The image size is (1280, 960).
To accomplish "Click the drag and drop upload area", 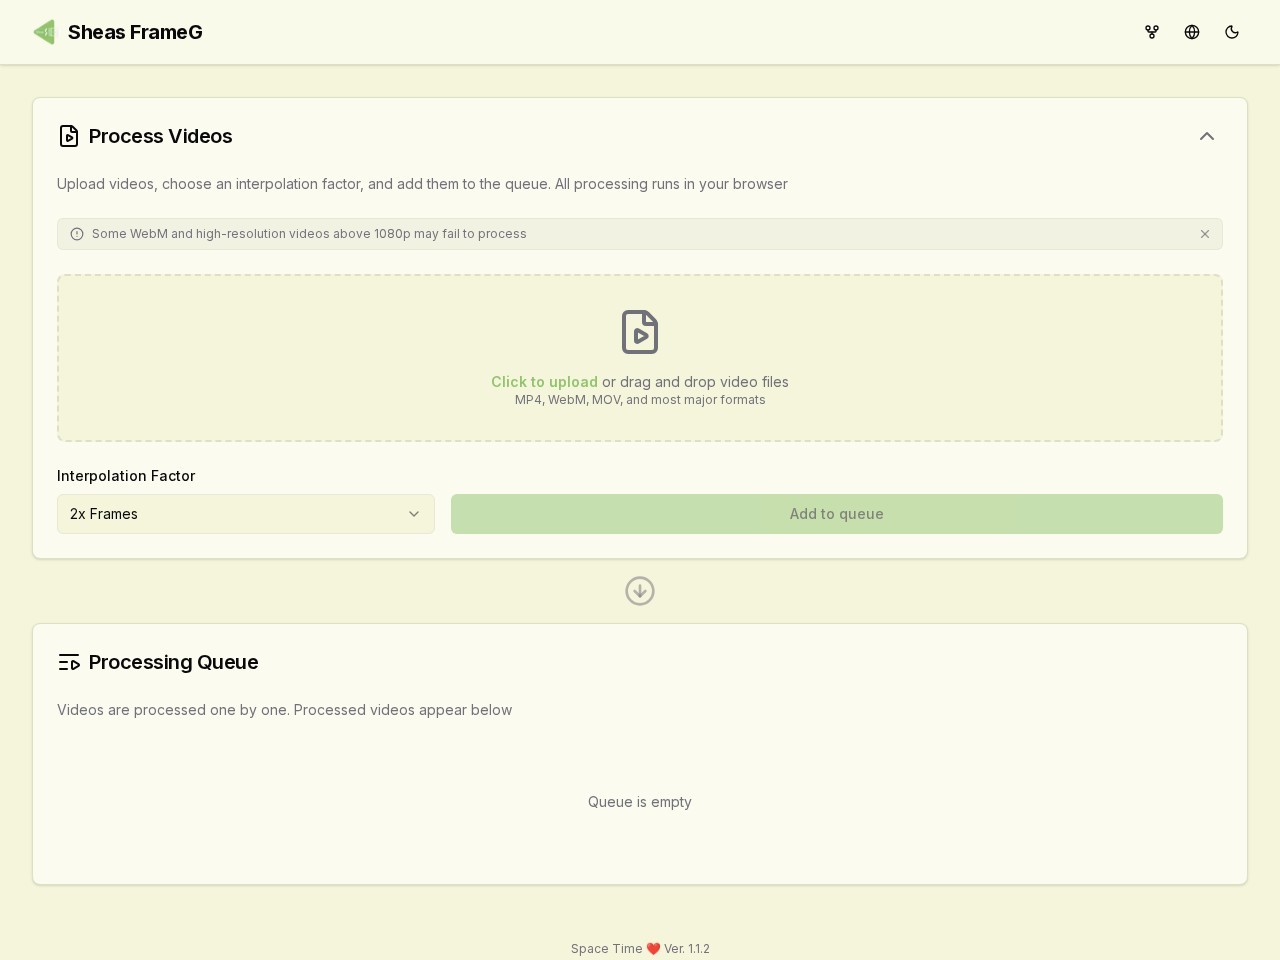I will pos(640,358).
